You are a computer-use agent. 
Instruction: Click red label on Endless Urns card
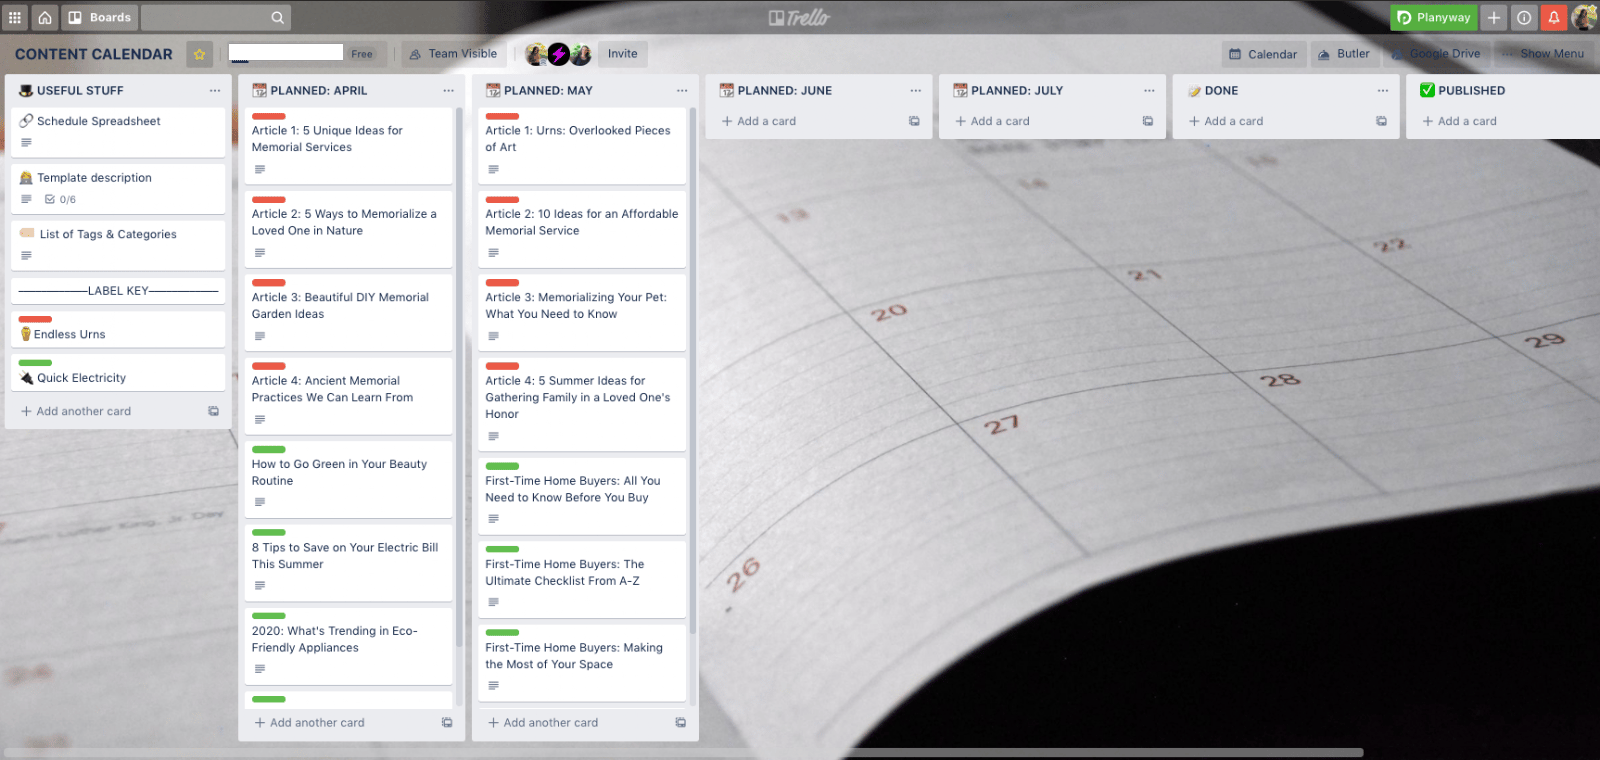coord(35,319)
